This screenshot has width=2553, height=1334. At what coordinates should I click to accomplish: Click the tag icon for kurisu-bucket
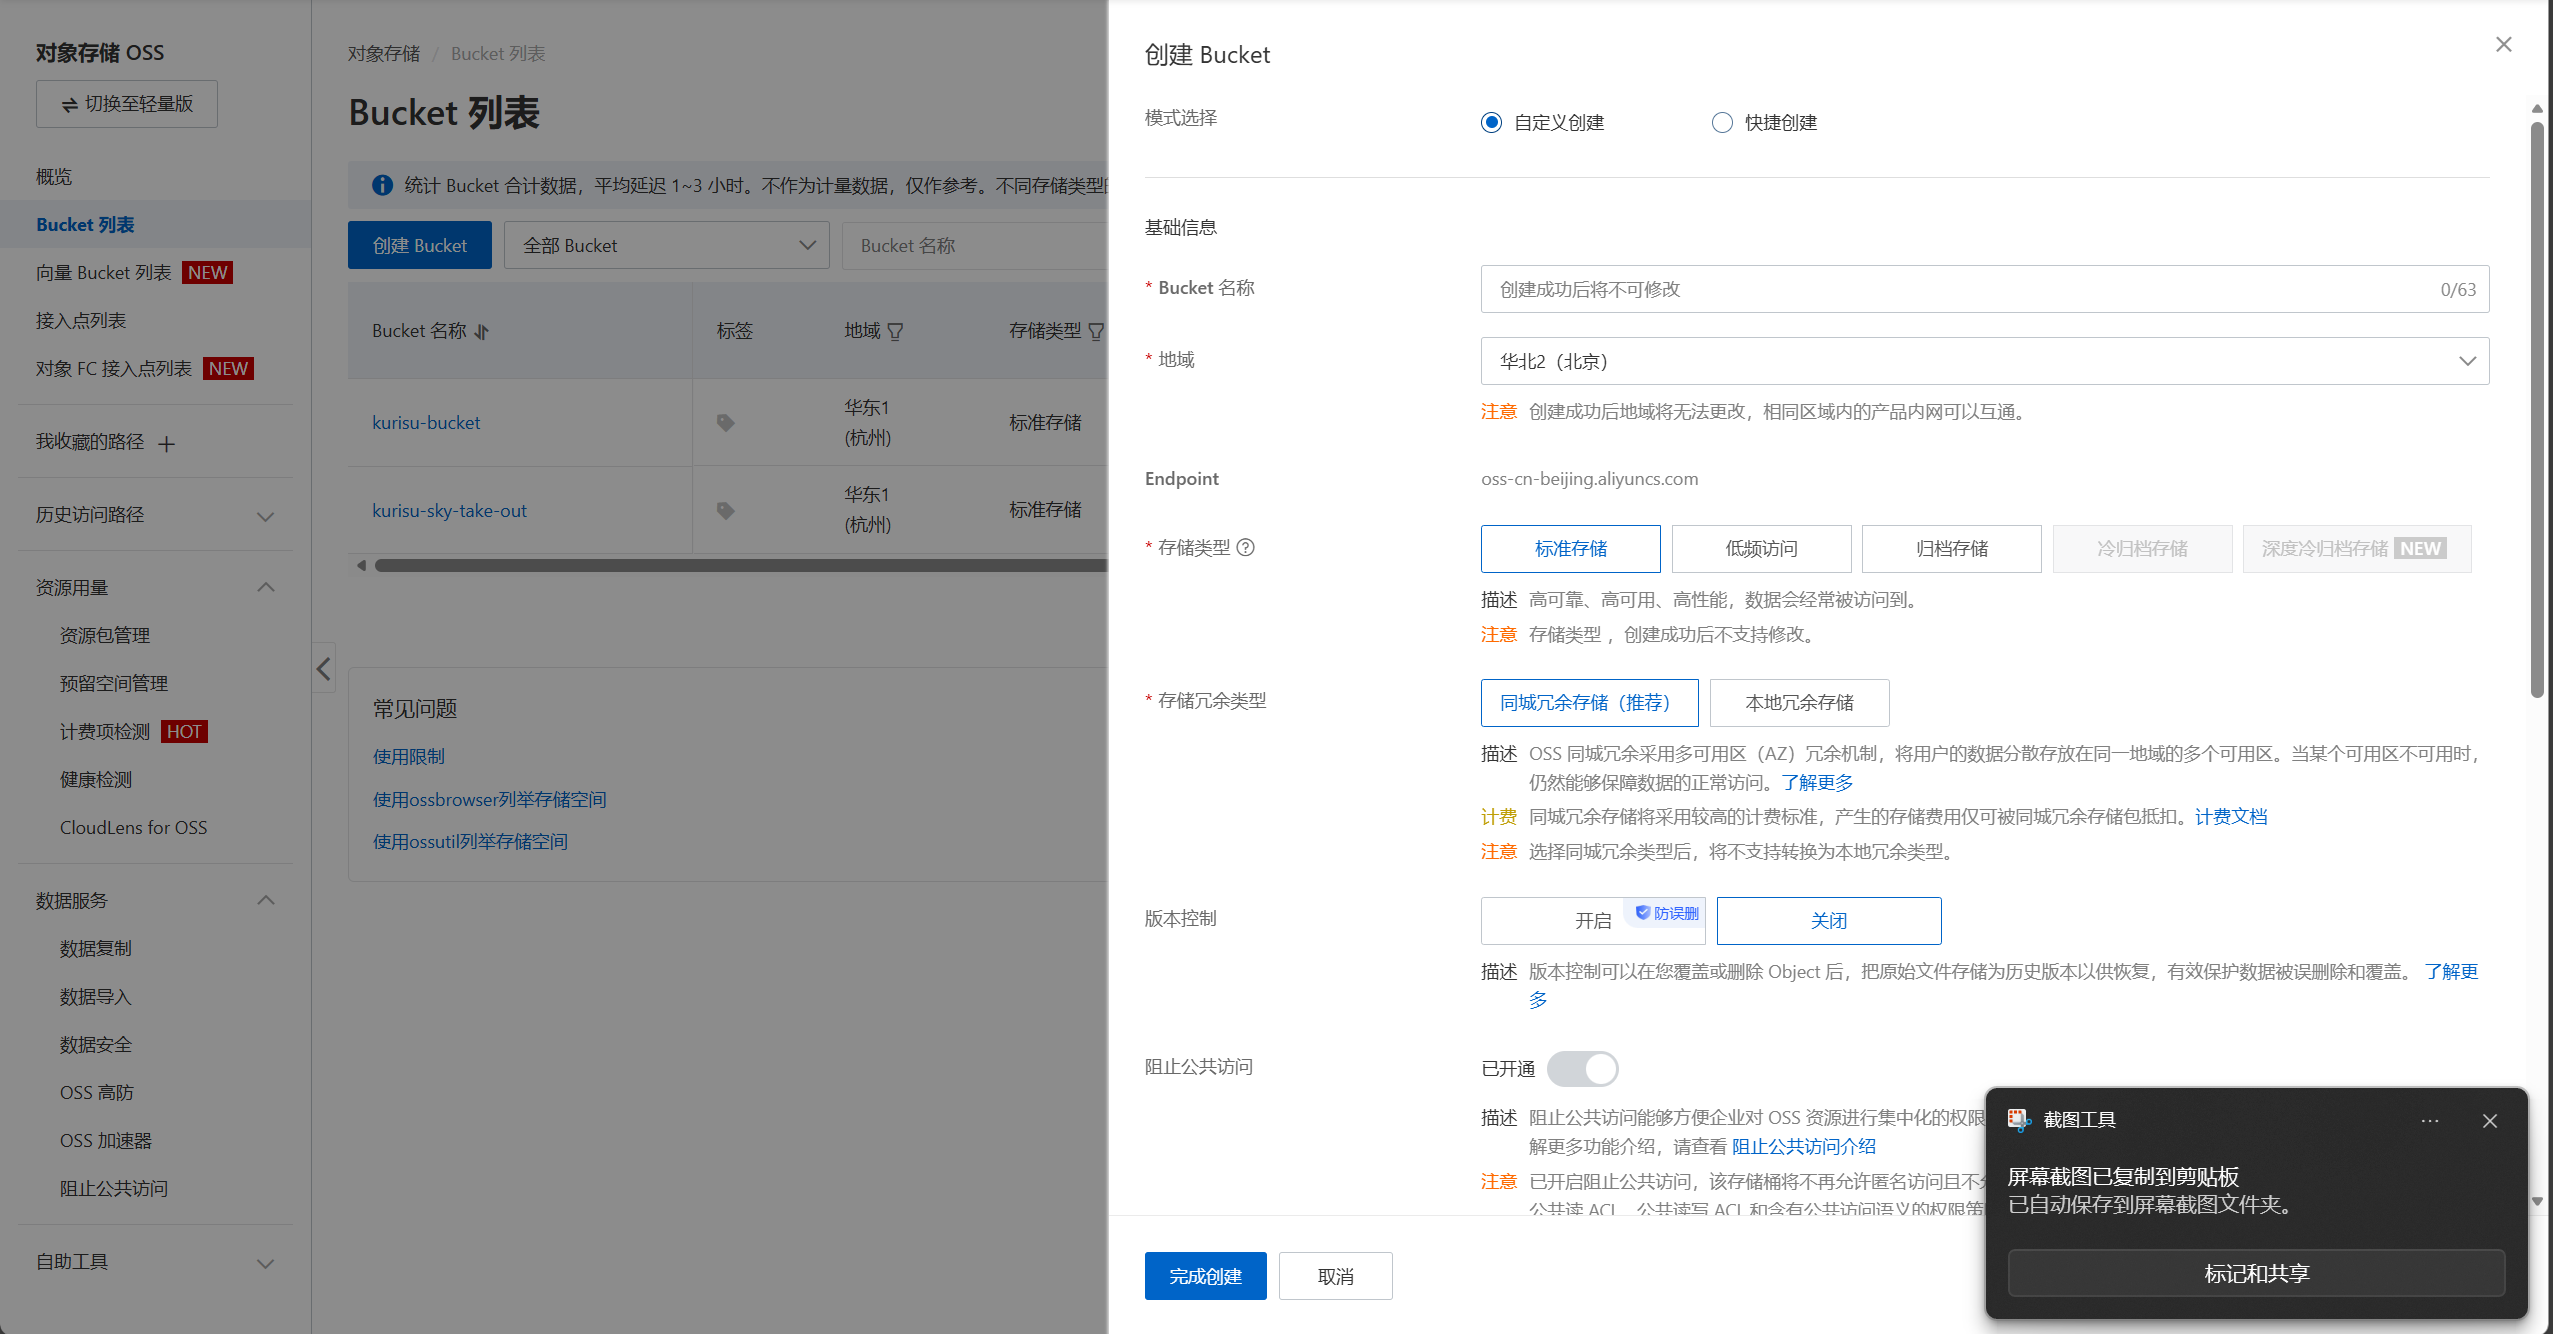pos(726,423)
